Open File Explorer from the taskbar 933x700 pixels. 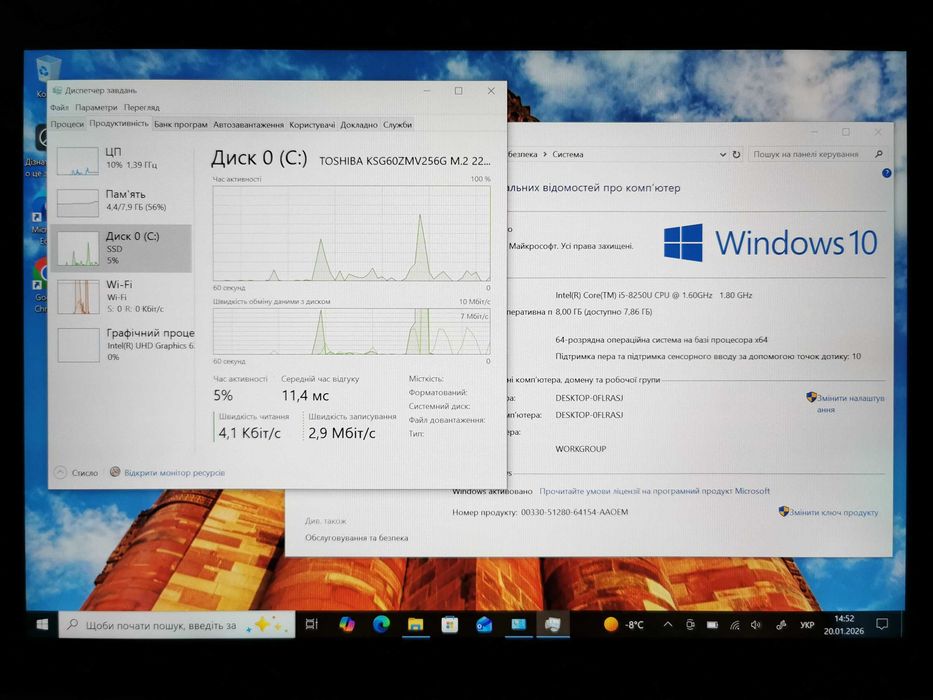415,624
